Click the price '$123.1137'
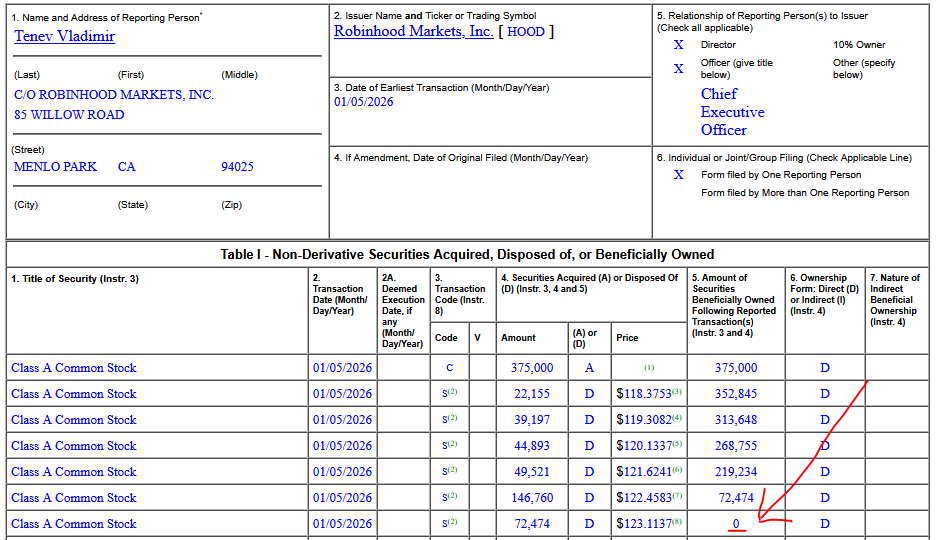The image size is (938, 540). (644, 524)
